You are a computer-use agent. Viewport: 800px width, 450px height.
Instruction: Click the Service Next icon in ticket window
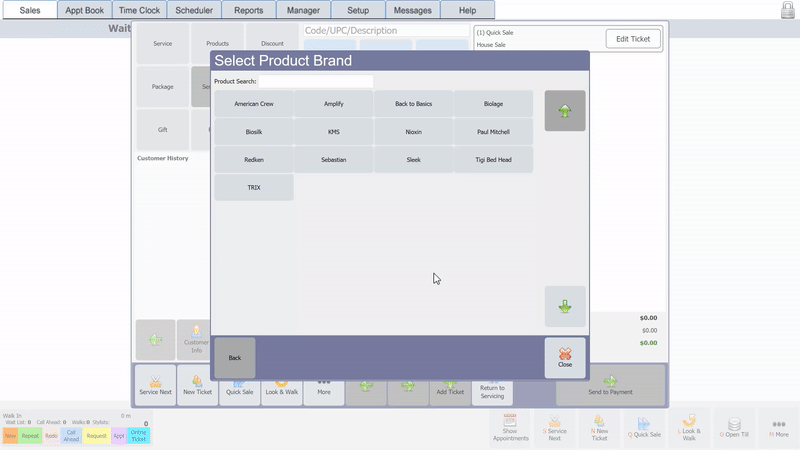156,385
